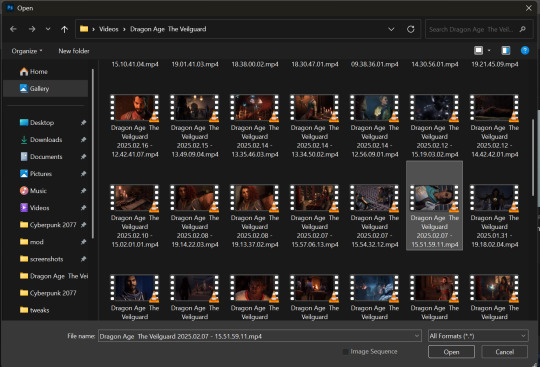Click file name 15.10.41.04.mp4
This screenshot has width=540, height=367.
(x=135, y=64)
